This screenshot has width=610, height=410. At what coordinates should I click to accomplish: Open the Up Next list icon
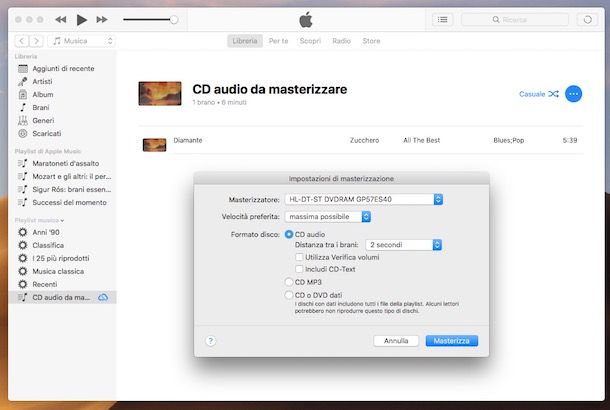(442, 19)
